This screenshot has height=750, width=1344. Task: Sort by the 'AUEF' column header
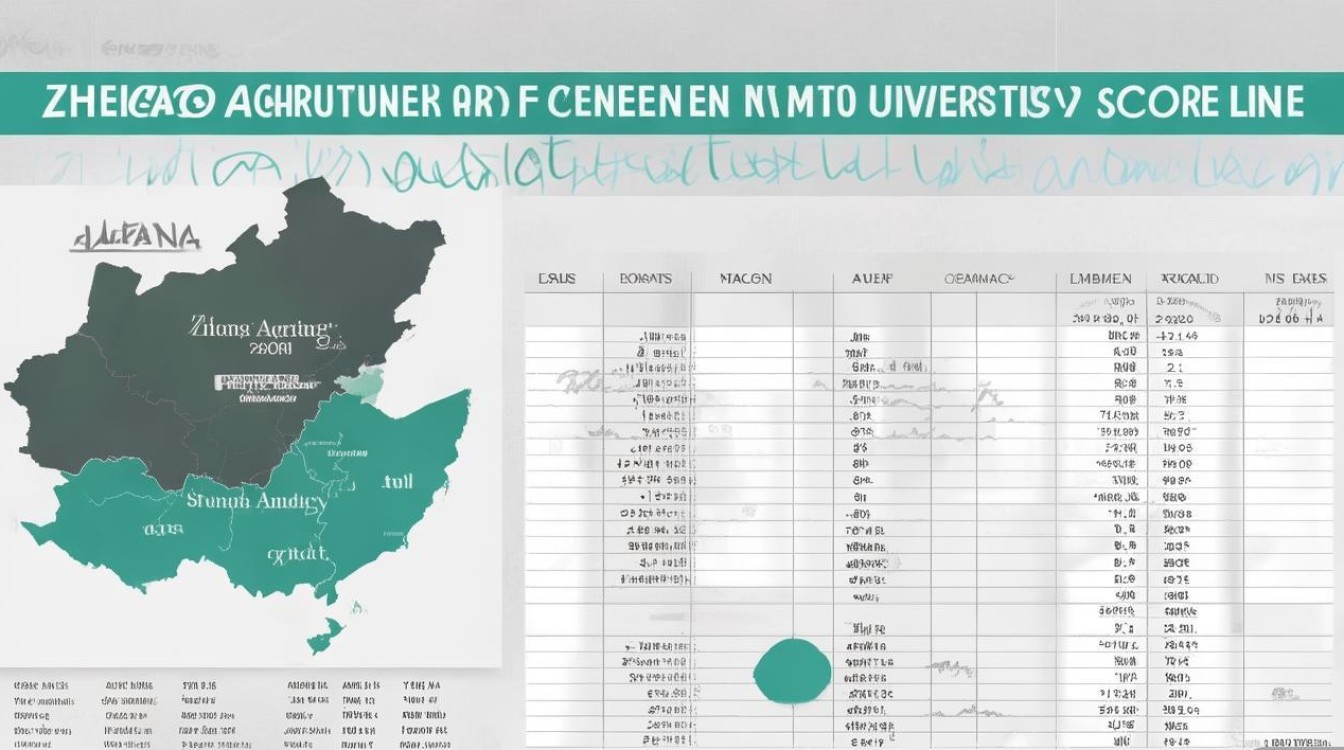point(872,279)
